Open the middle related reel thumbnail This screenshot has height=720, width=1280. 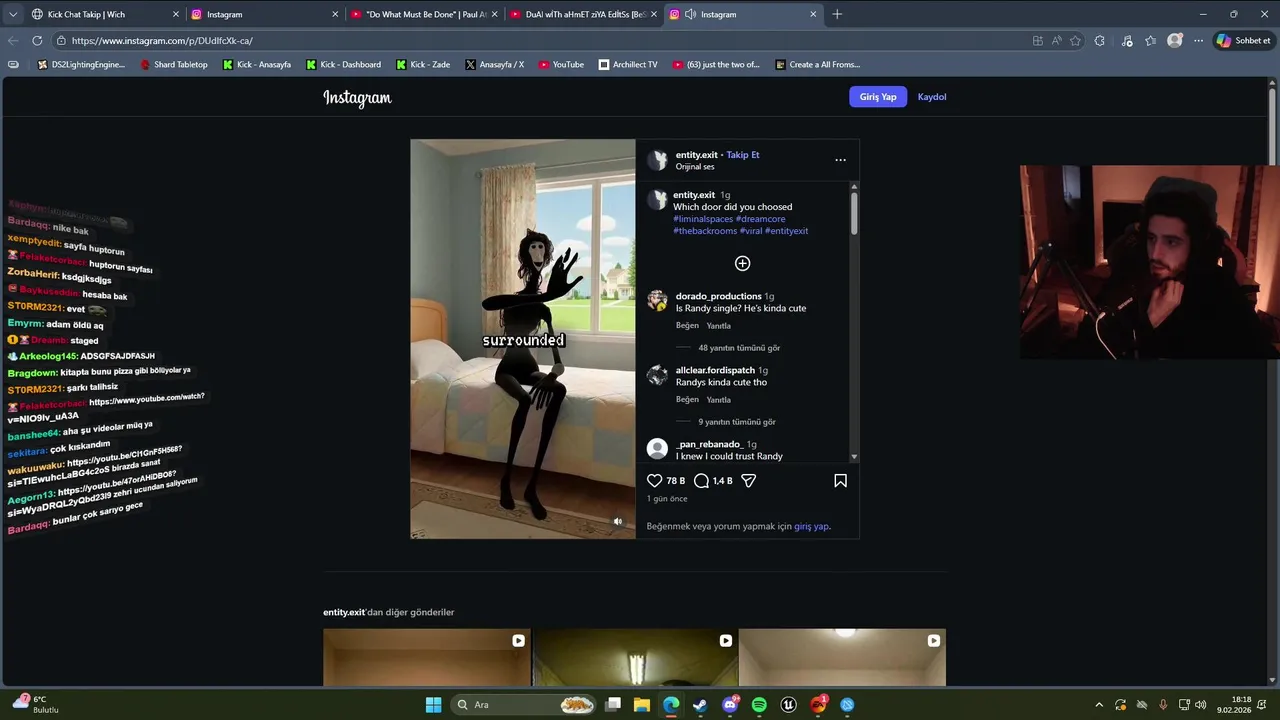[x=635, y=657]
